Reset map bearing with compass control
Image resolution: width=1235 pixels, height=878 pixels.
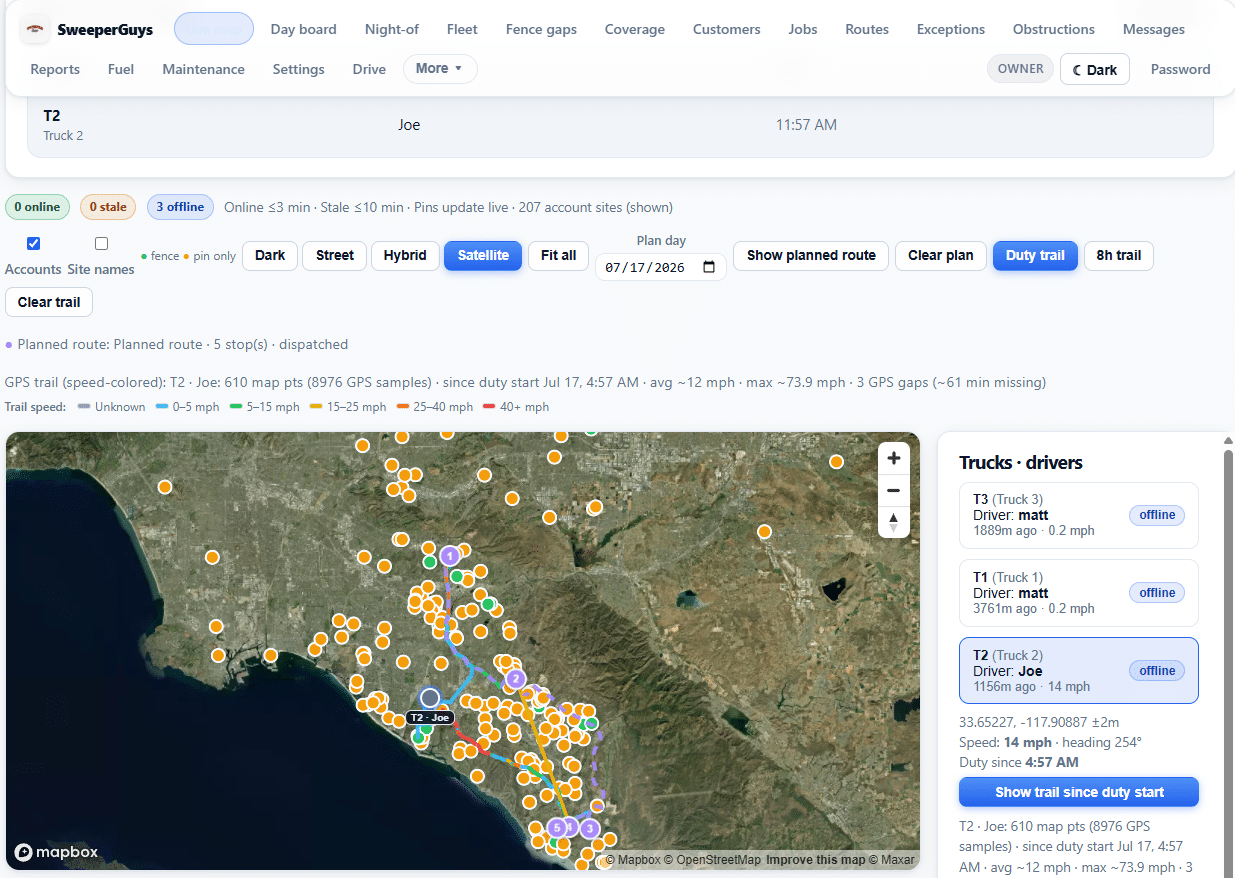(894, 522)
